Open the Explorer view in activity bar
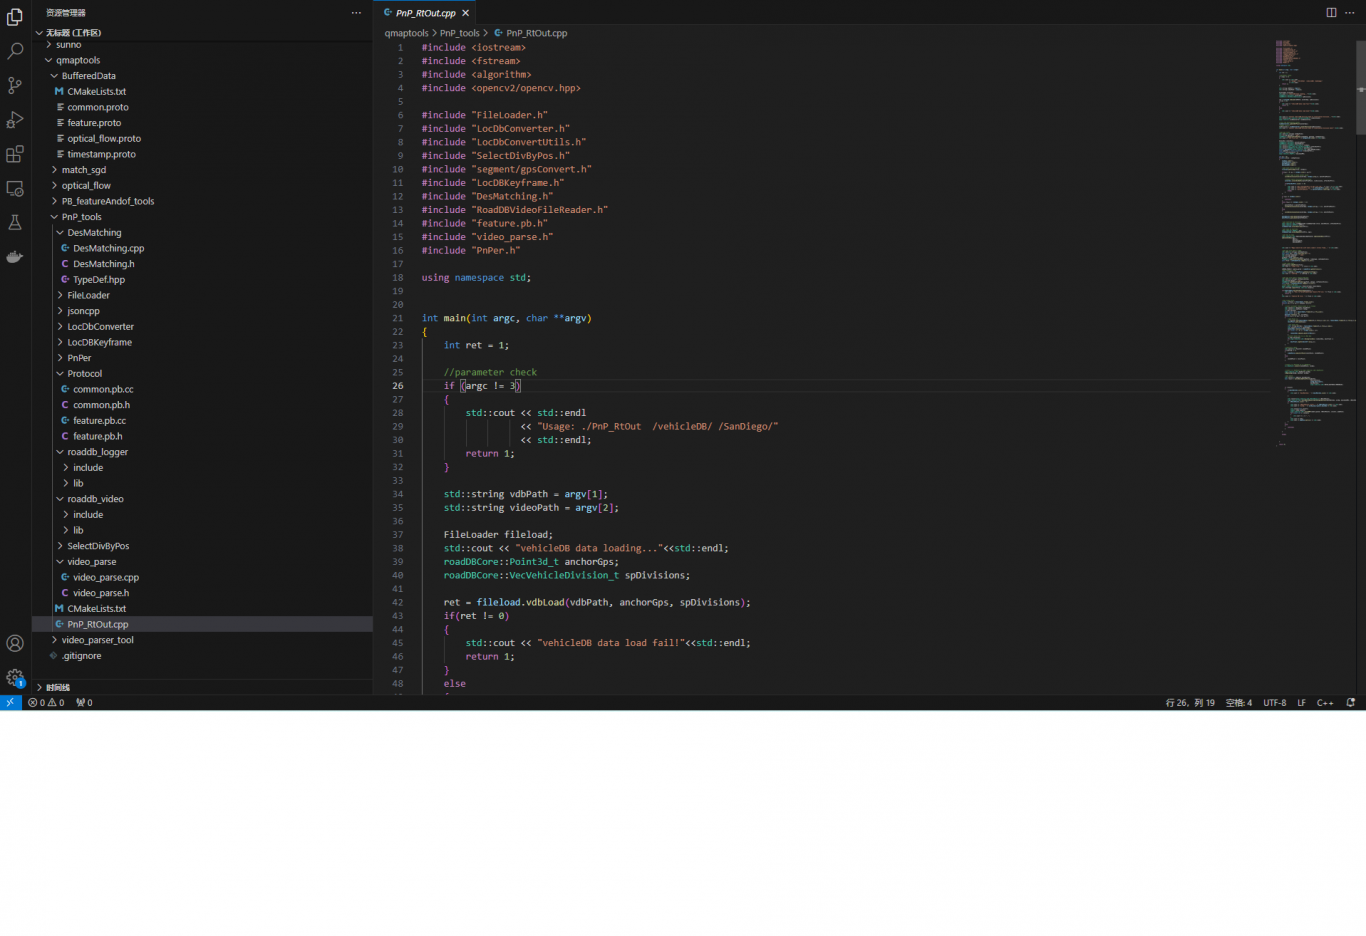1366x936 pixels. point(15,17)
